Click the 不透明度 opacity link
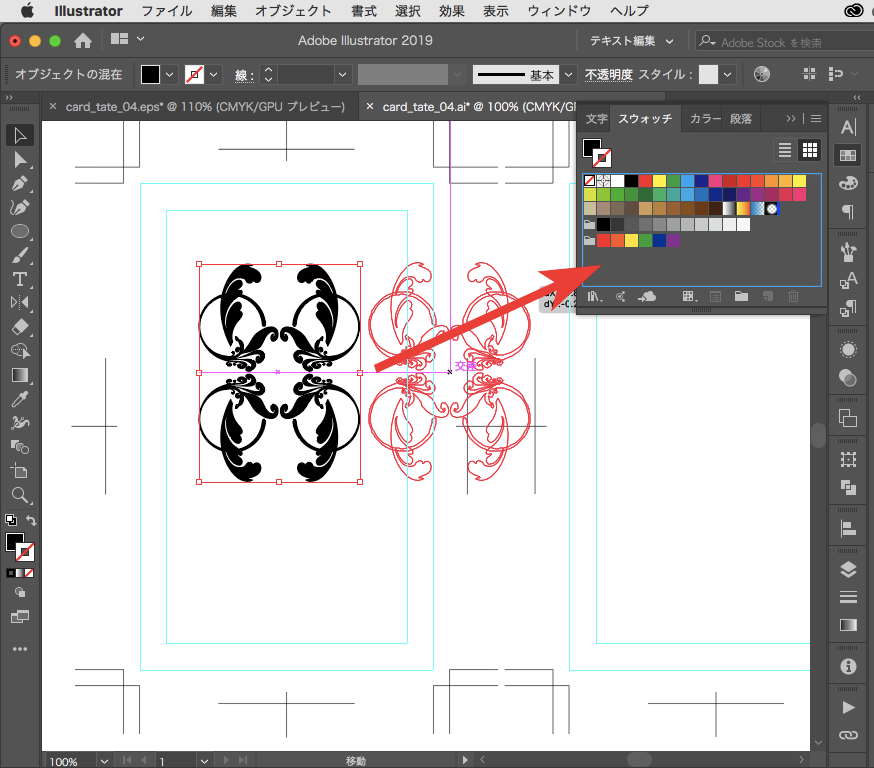The width and height of the screenshot is (874, 768). pos(608,75)
